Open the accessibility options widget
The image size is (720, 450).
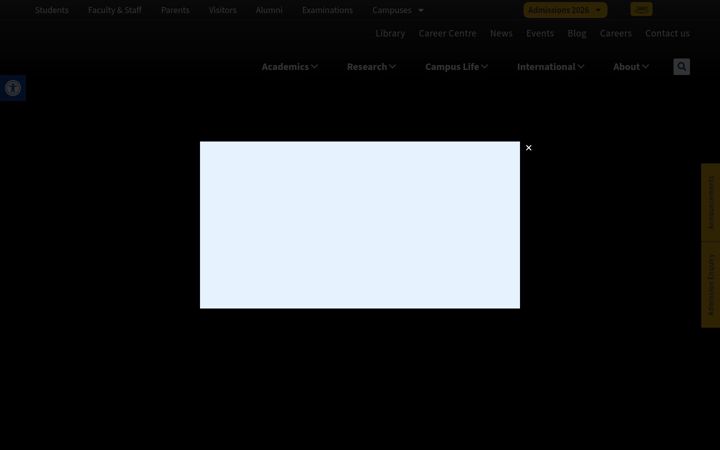(12, 88)
